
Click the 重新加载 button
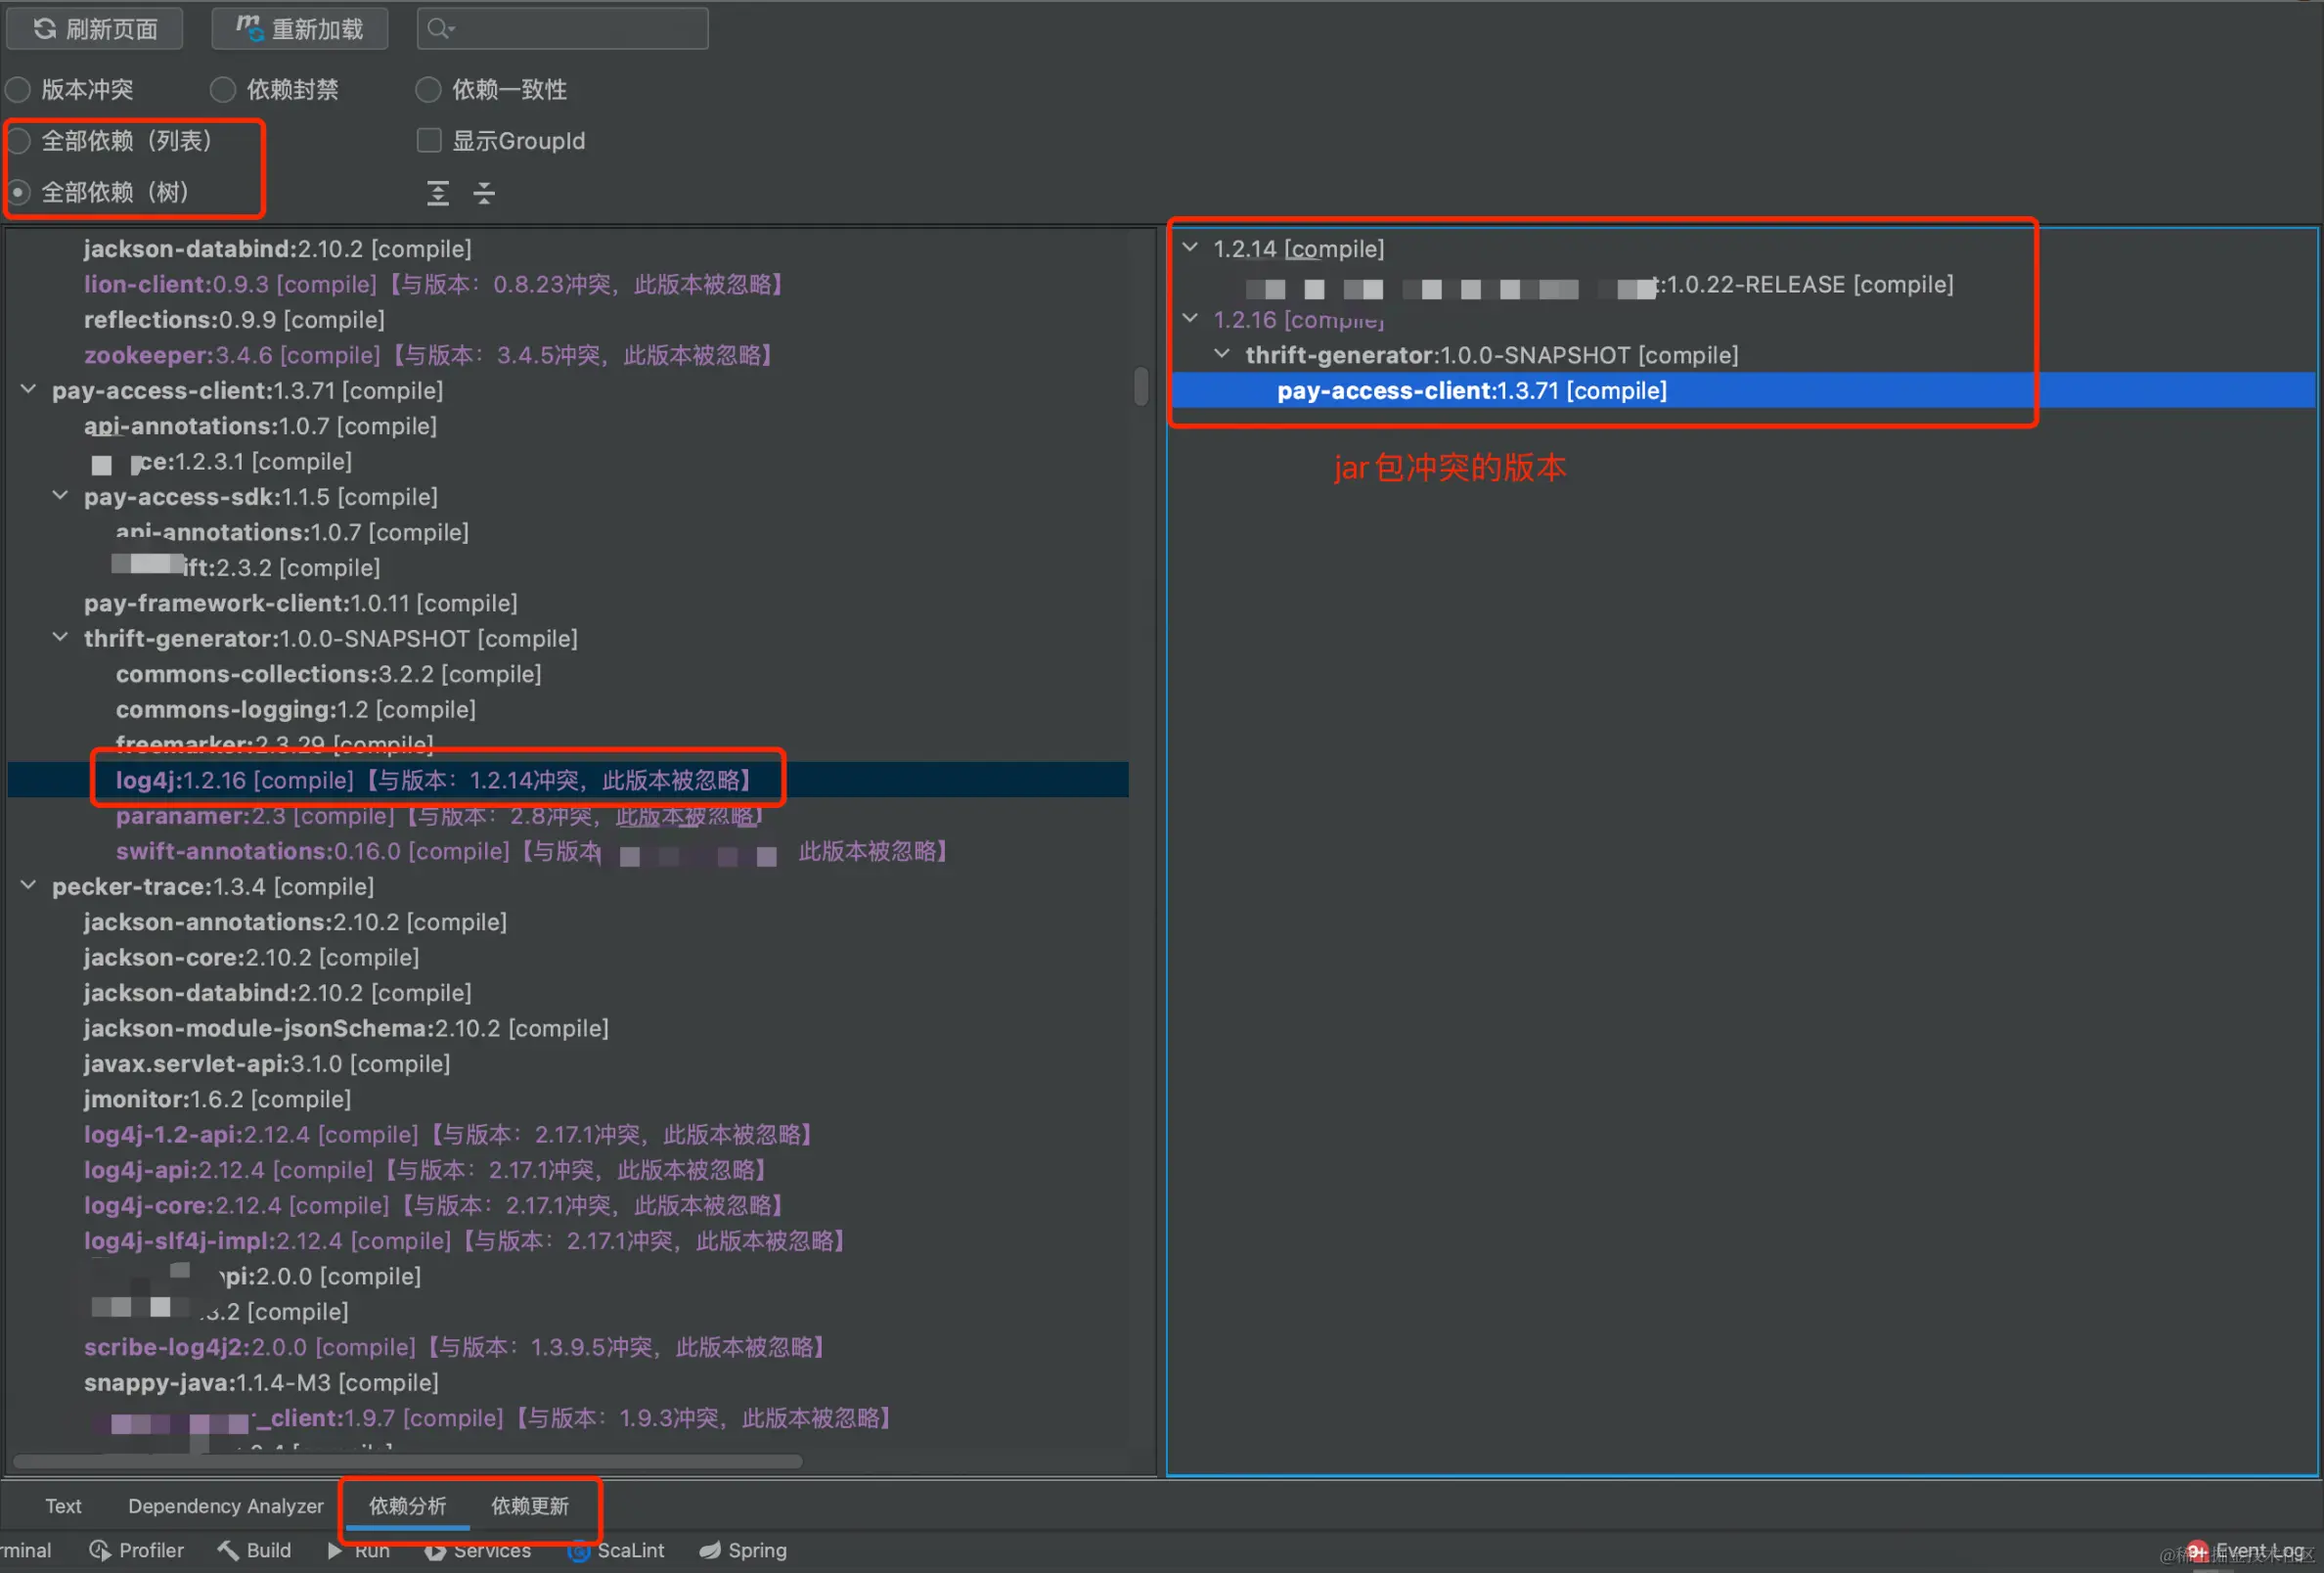click(299, 29)
